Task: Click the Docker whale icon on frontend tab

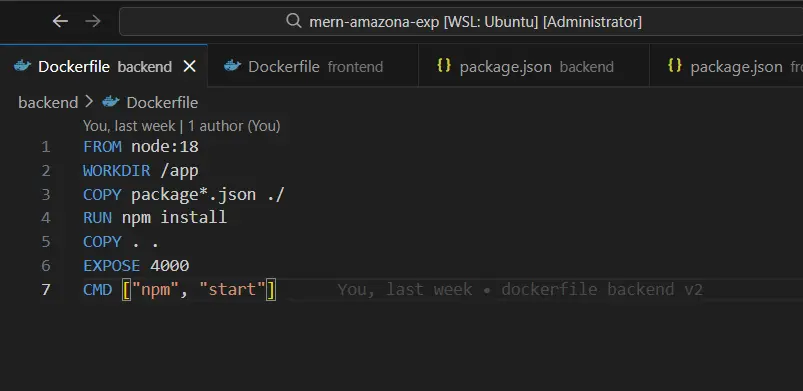Action: [x=232, y=66]
